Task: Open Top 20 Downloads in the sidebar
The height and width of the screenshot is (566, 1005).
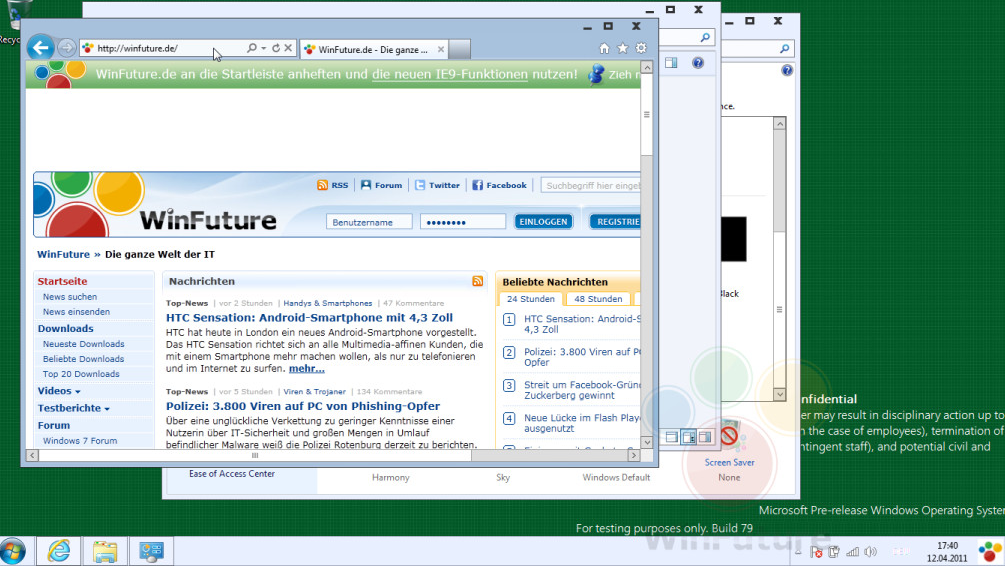Action: [81, 374]
